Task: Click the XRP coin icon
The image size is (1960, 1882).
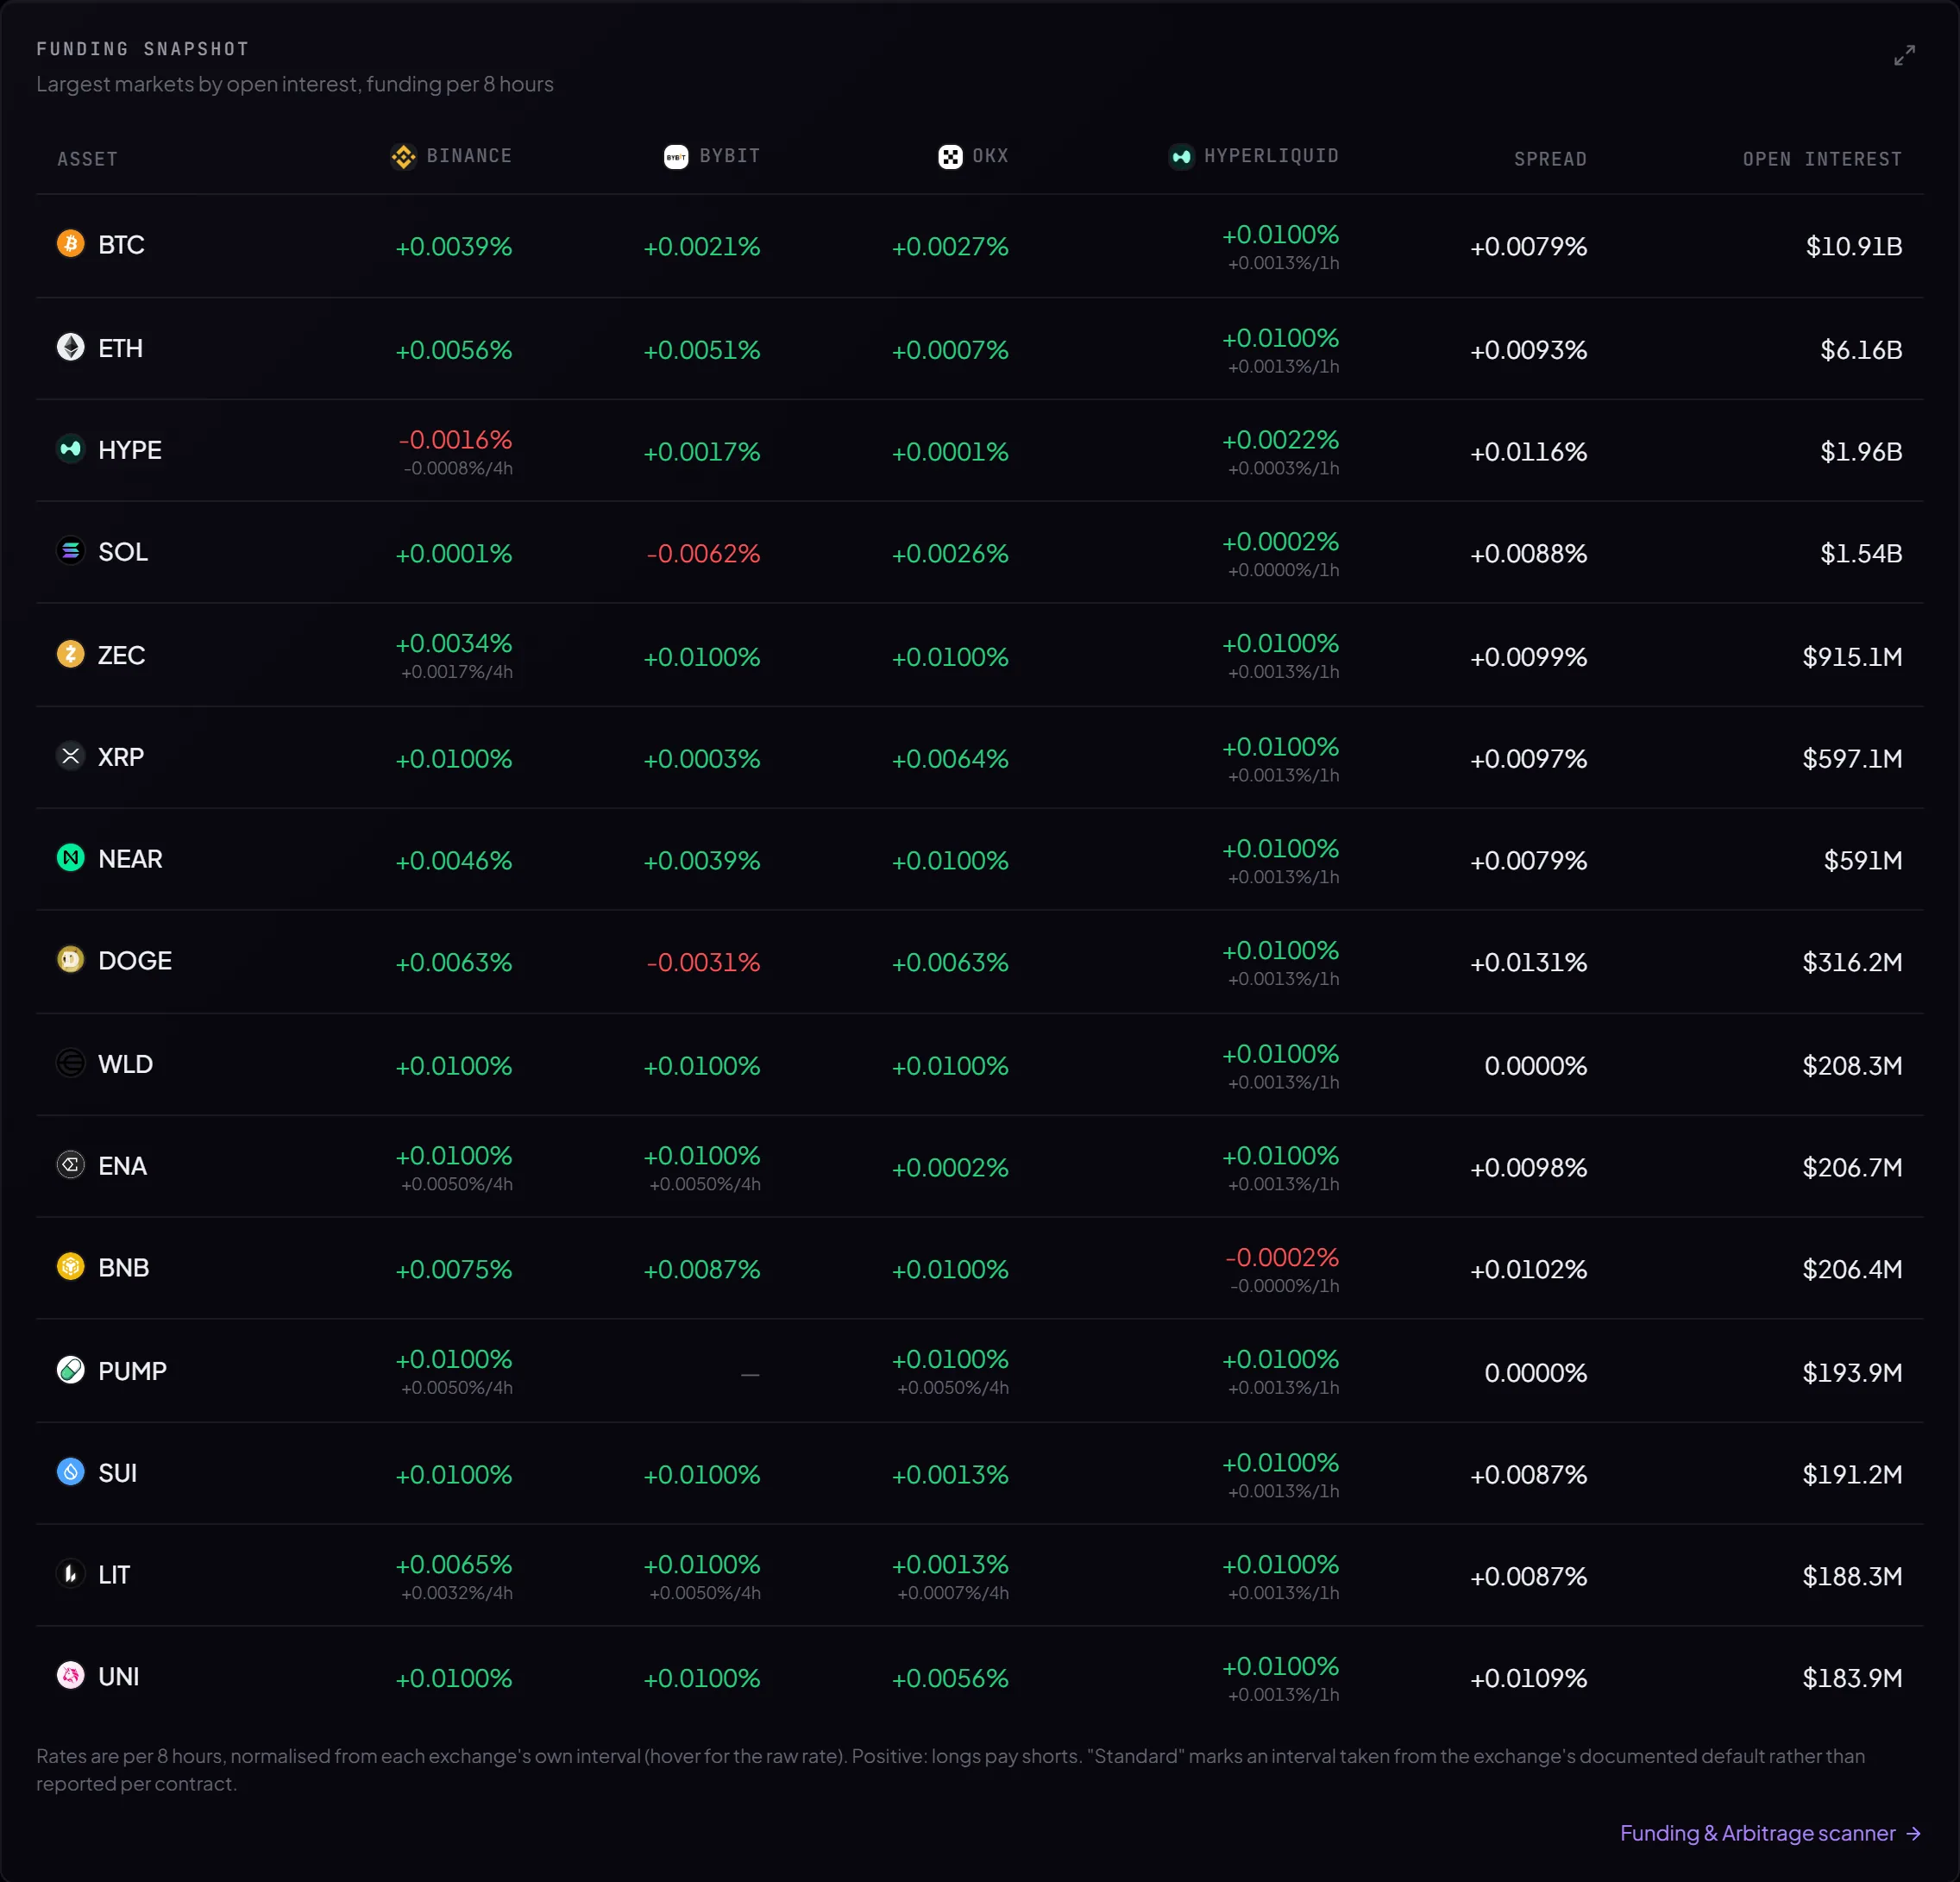Action: [x=71, y=756]
